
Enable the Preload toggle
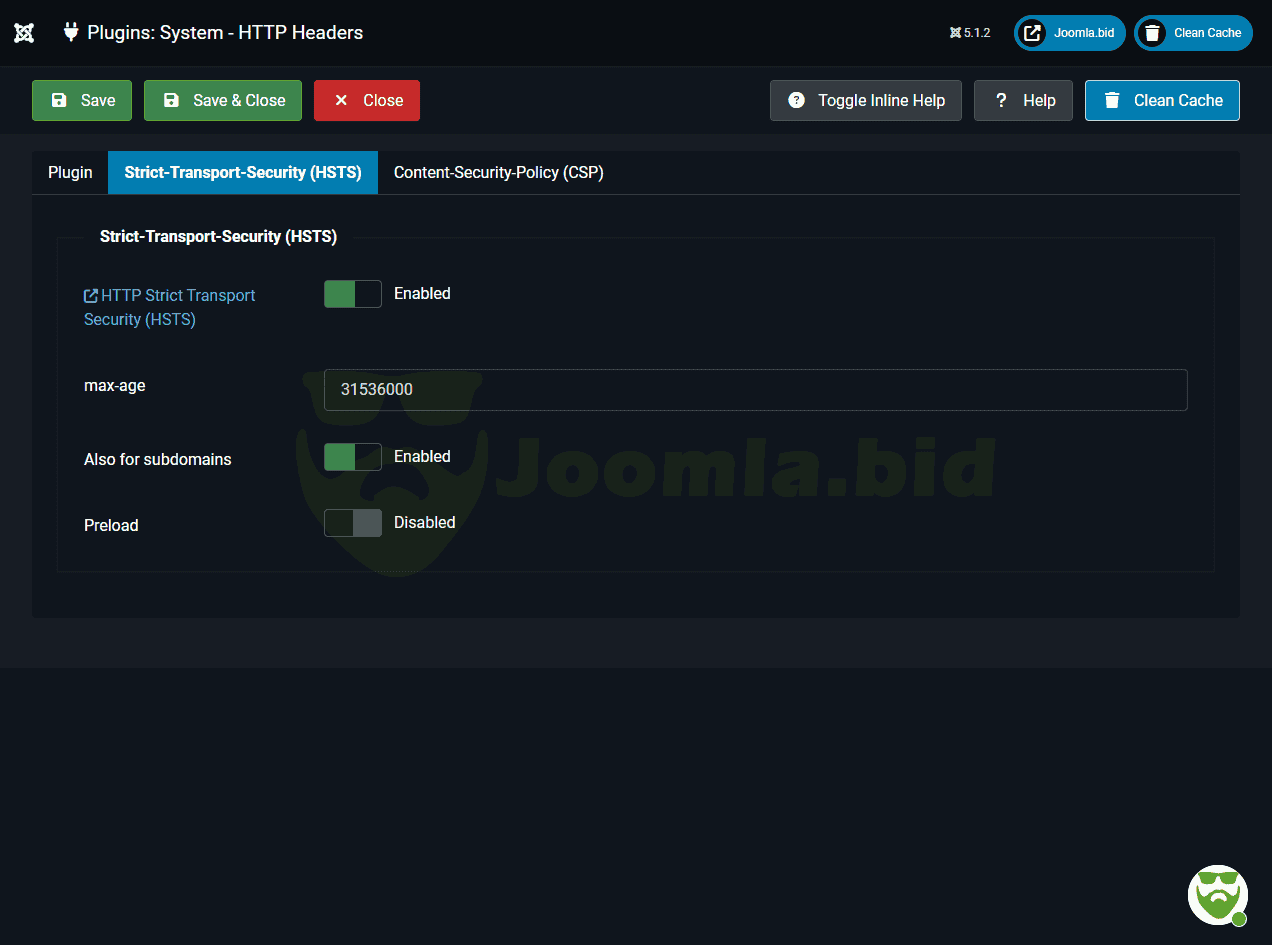coord(353,523)
